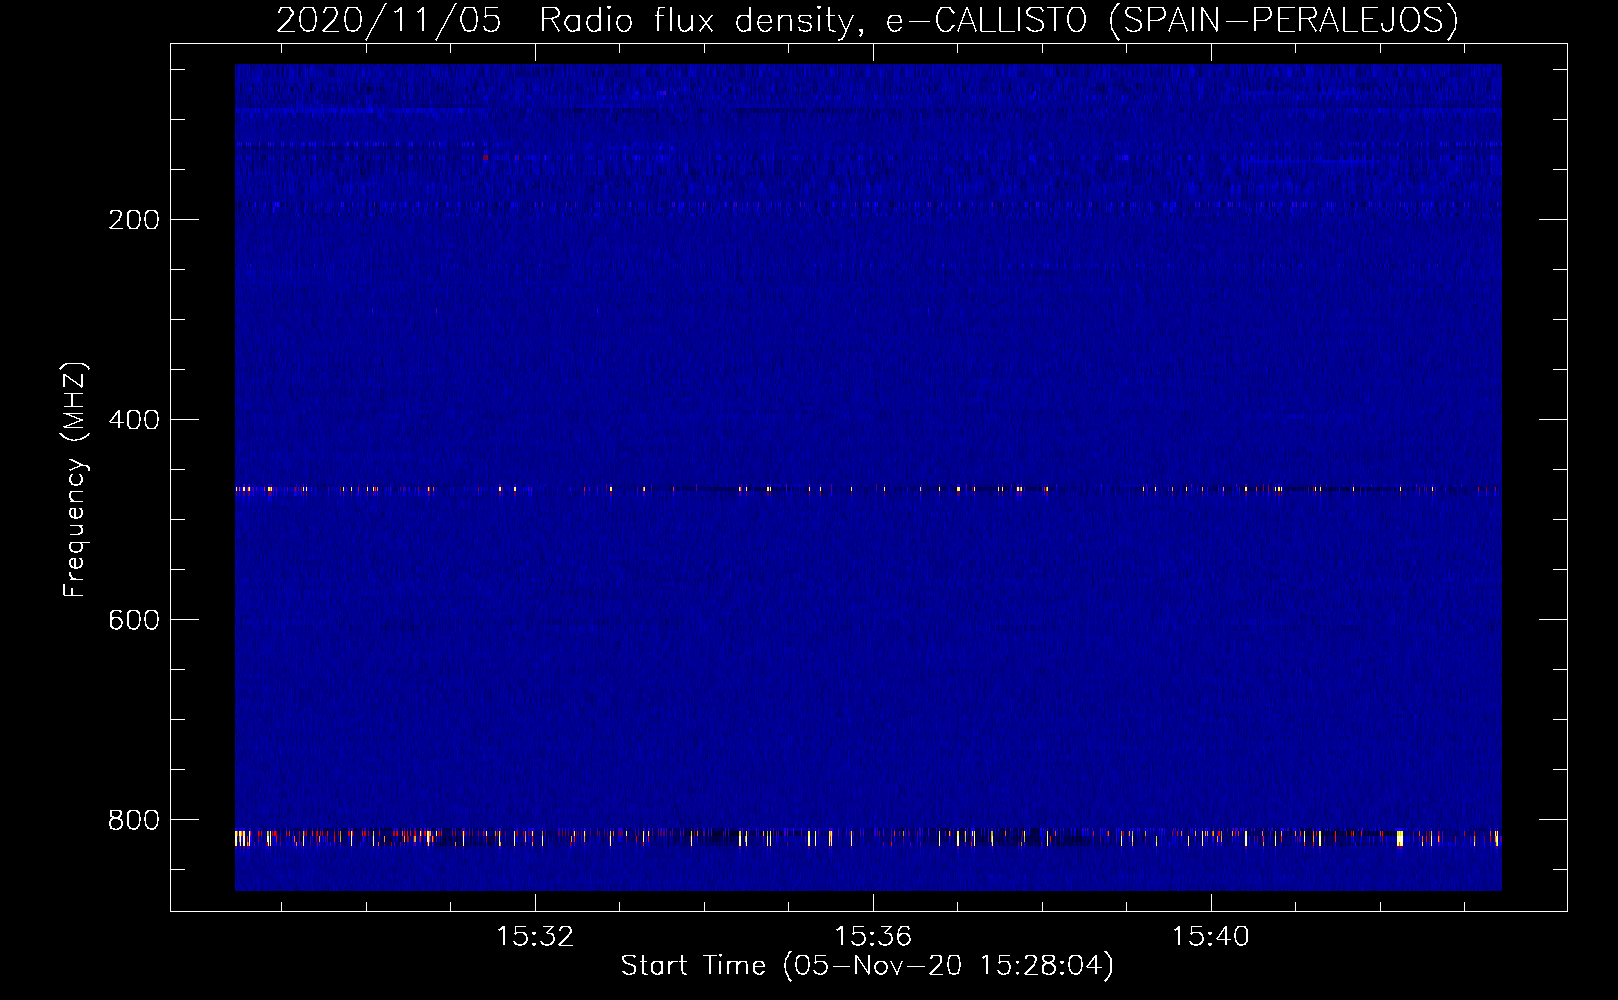1618x1000 pixels.
Task: Select the 15:36 time tick label
Action: click(x=873, y=937)
